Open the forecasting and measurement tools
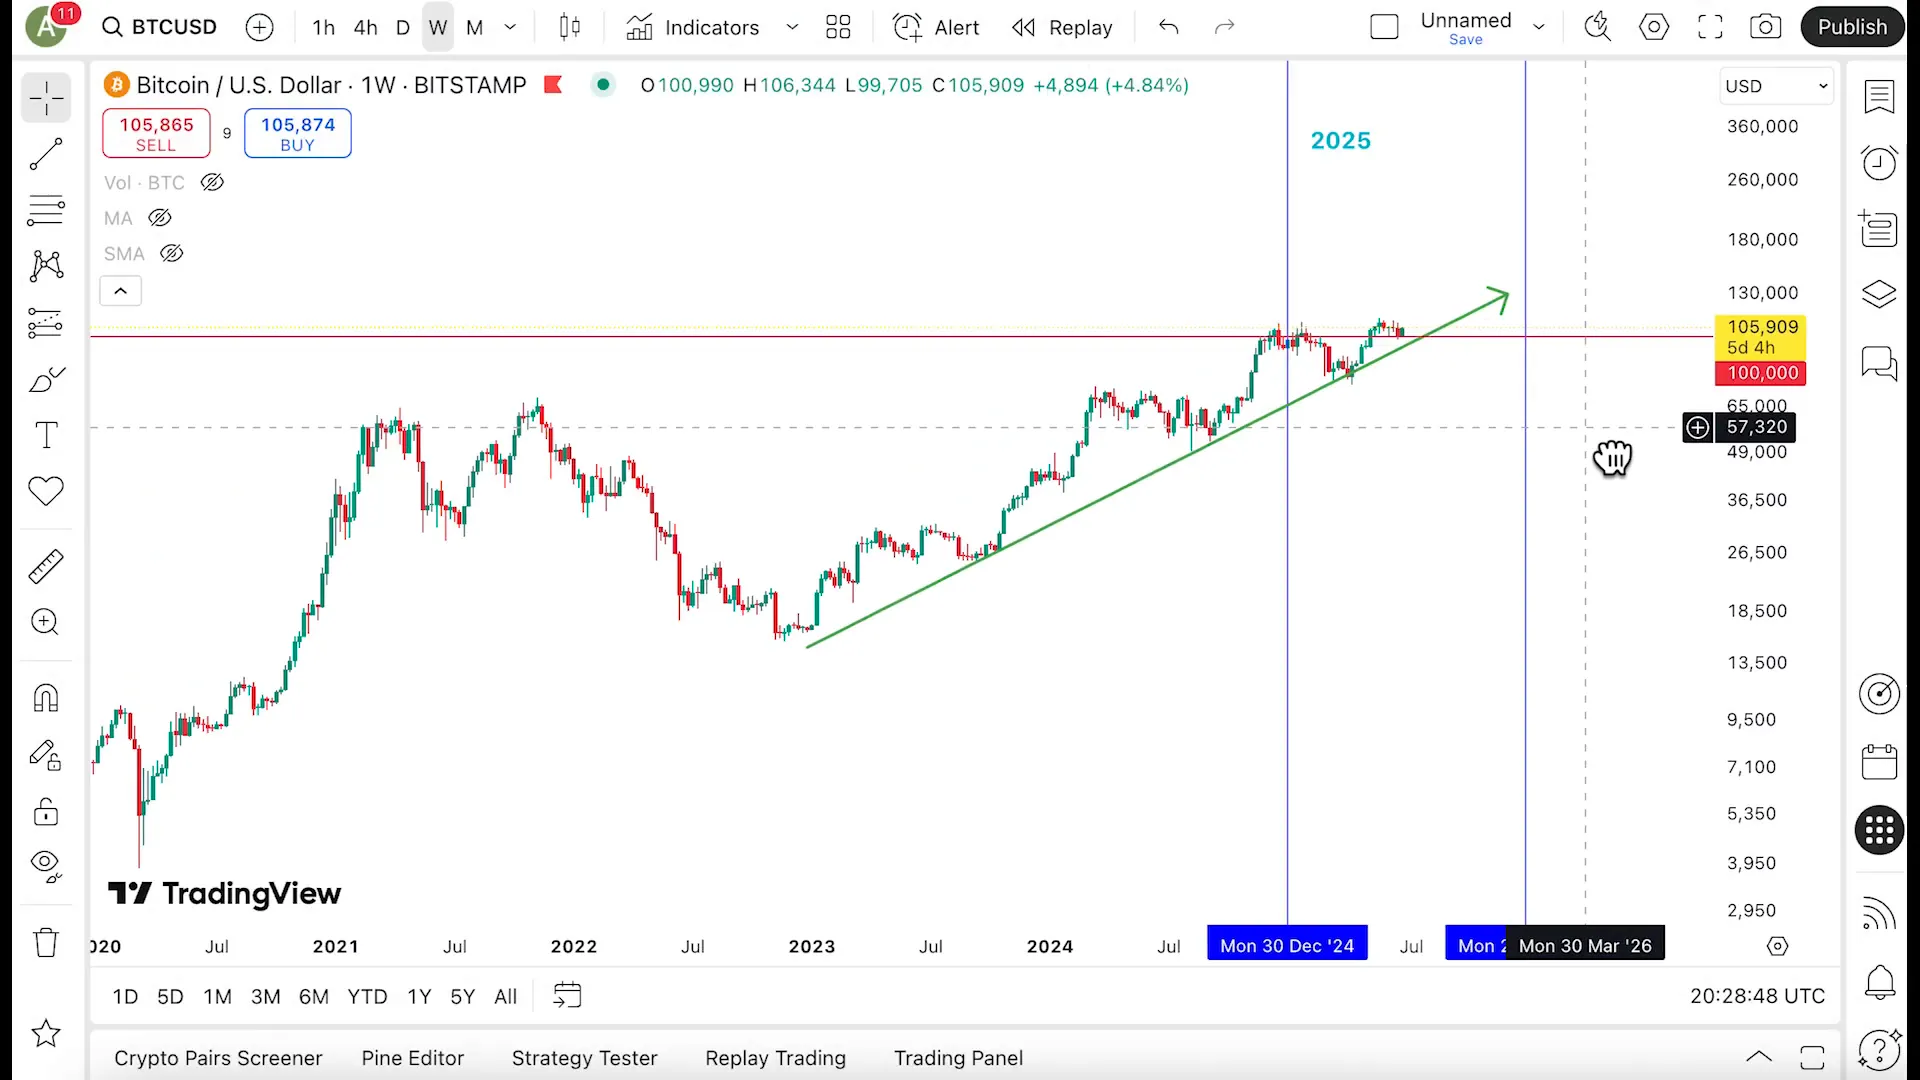This screenshot has height=1080, width=1920. point(46,323)
